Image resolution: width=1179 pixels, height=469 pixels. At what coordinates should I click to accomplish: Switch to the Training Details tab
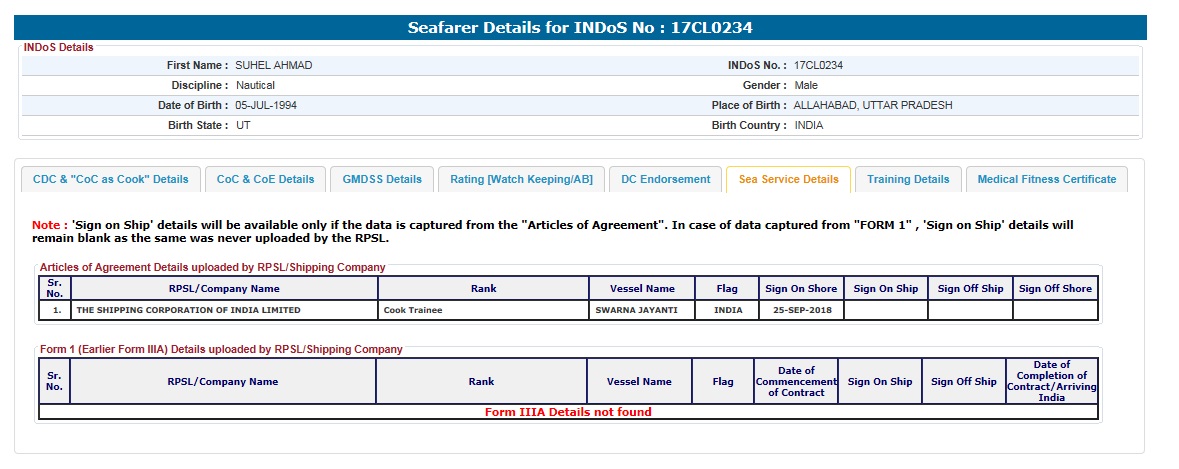click(907, 180)
